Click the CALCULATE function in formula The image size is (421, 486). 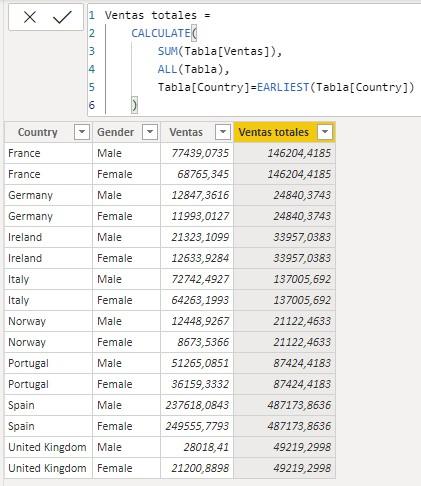[x=161, y=33]
